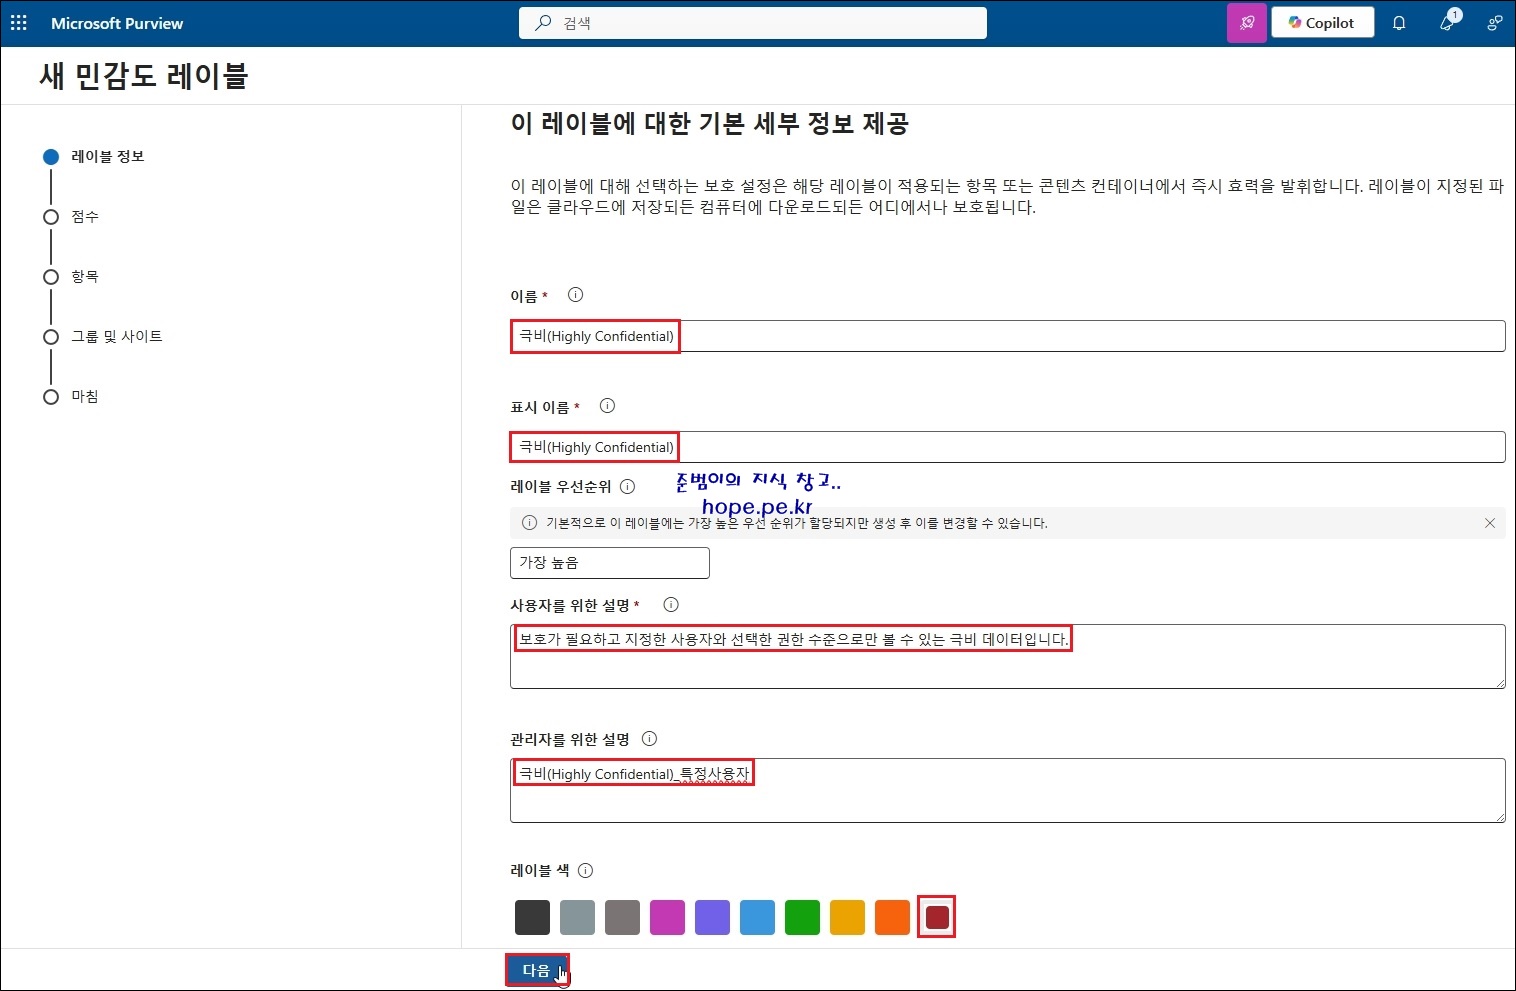Go to the 그룹 및 사이트 step
Image resolution: width=1516 pixels, height=991 pixels.
pyautogui.click(x=103, y=337)
